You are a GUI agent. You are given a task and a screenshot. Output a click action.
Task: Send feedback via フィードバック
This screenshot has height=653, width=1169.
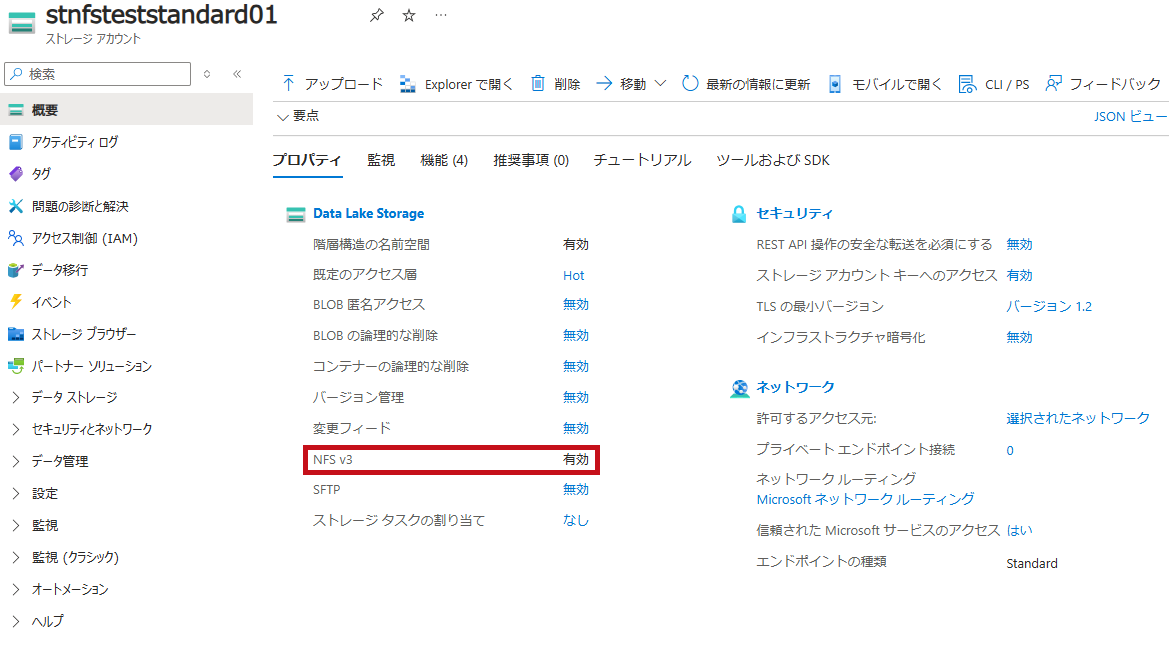[x=1103, y=84]
